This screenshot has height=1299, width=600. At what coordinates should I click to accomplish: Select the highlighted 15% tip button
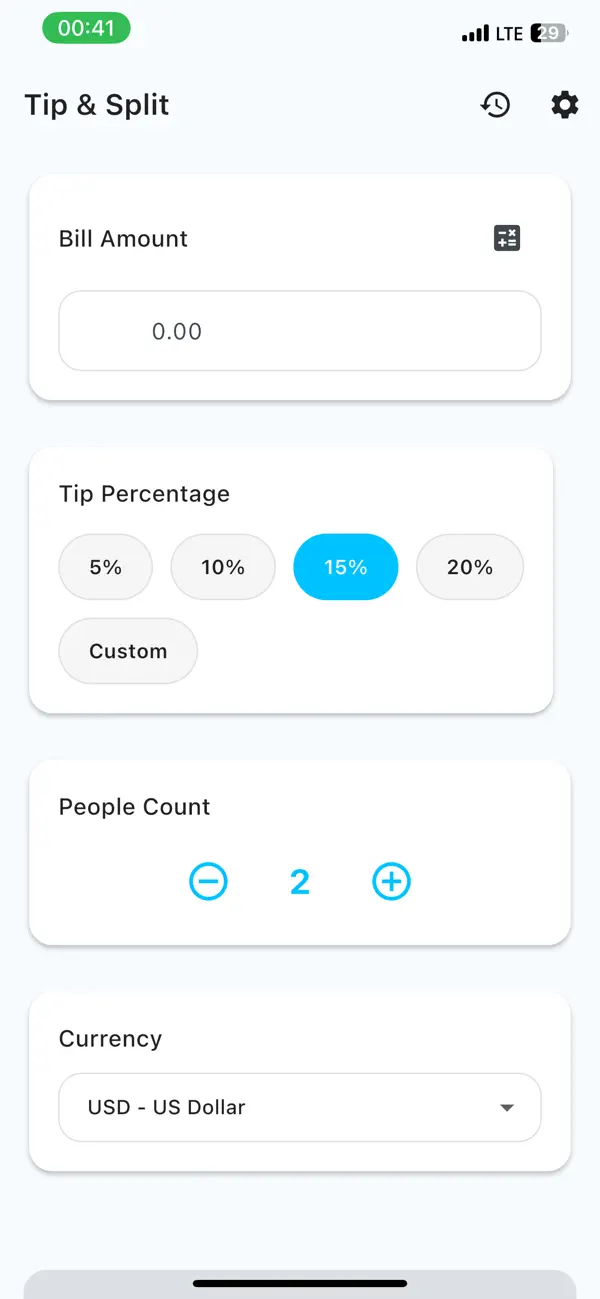345,567
